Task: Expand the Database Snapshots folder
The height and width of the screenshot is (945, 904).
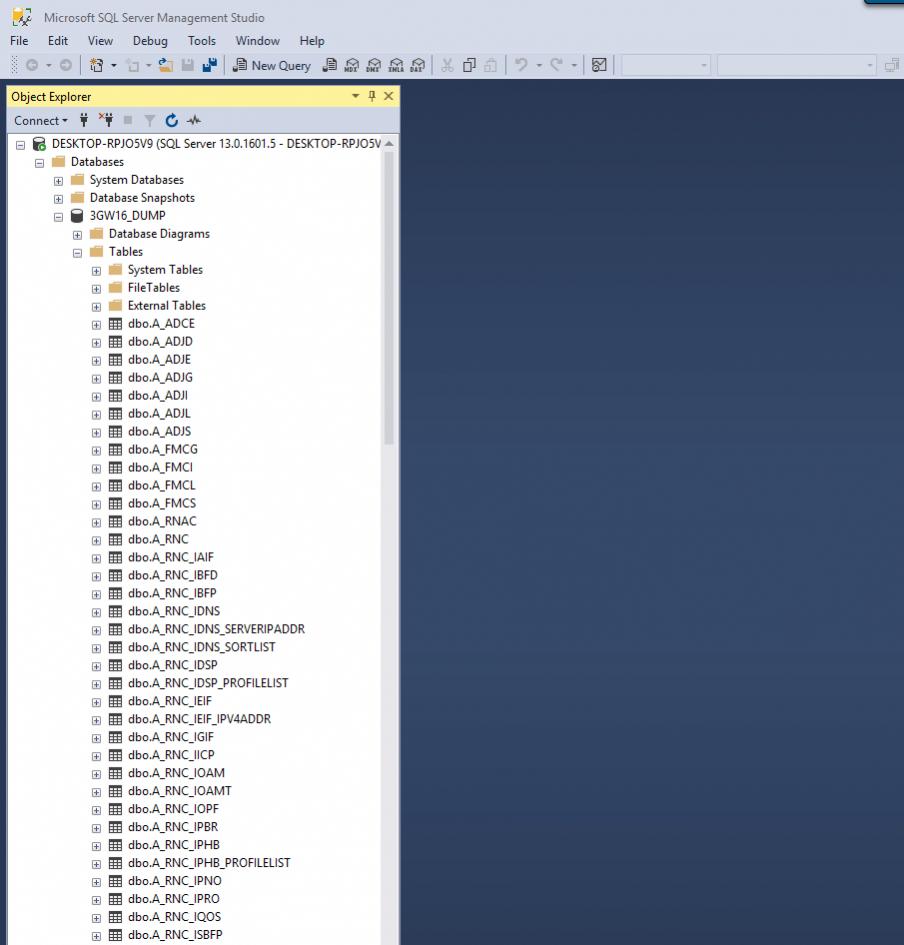Action: pyautogui.click(x=58, y=199)
